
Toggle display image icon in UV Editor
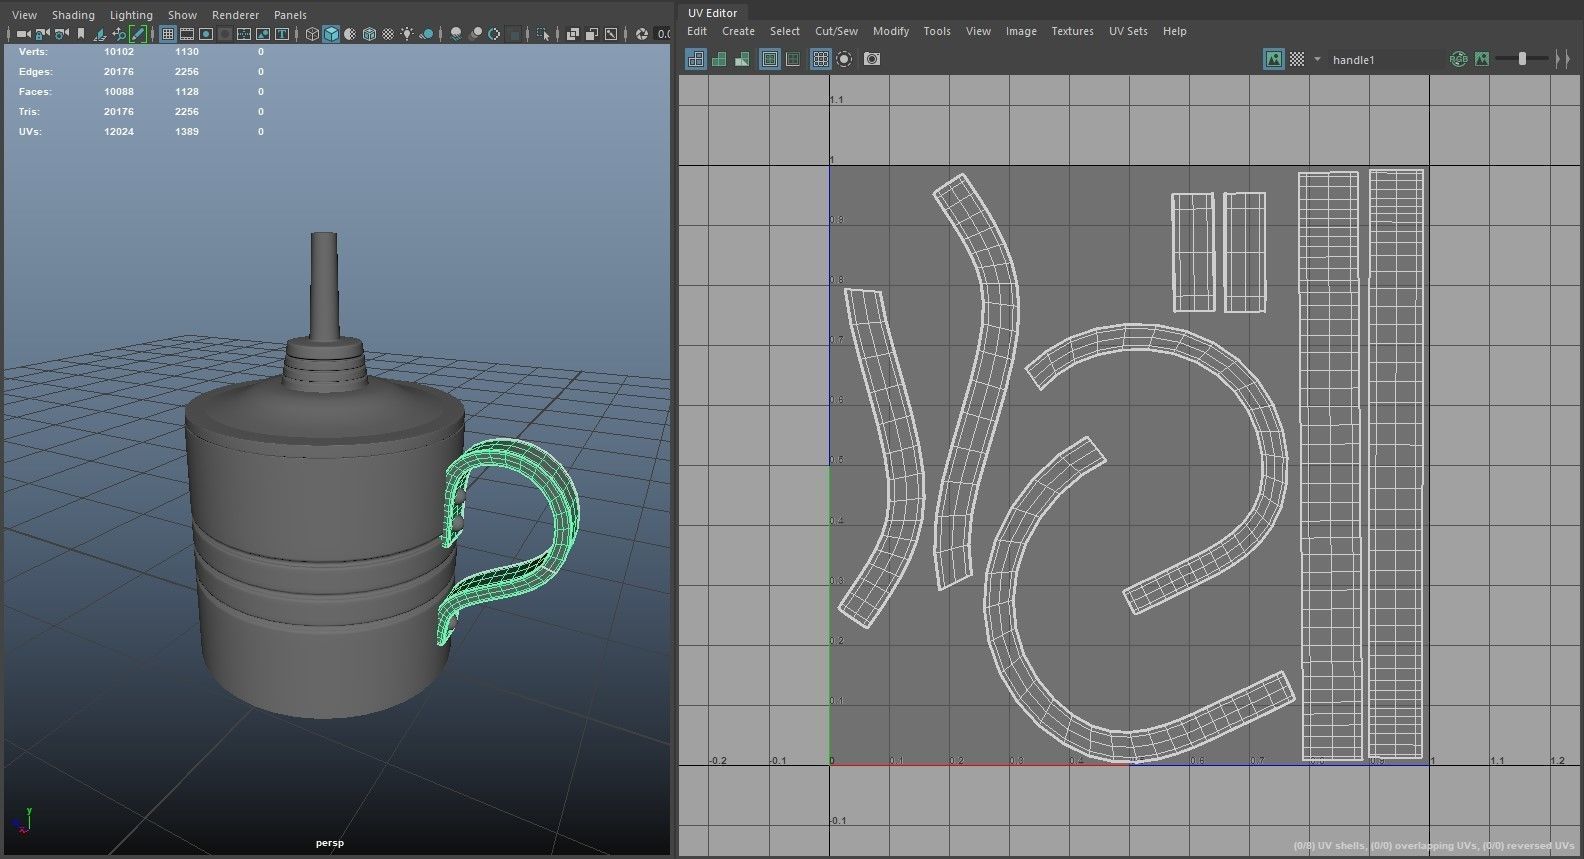tap(1273, 59)
